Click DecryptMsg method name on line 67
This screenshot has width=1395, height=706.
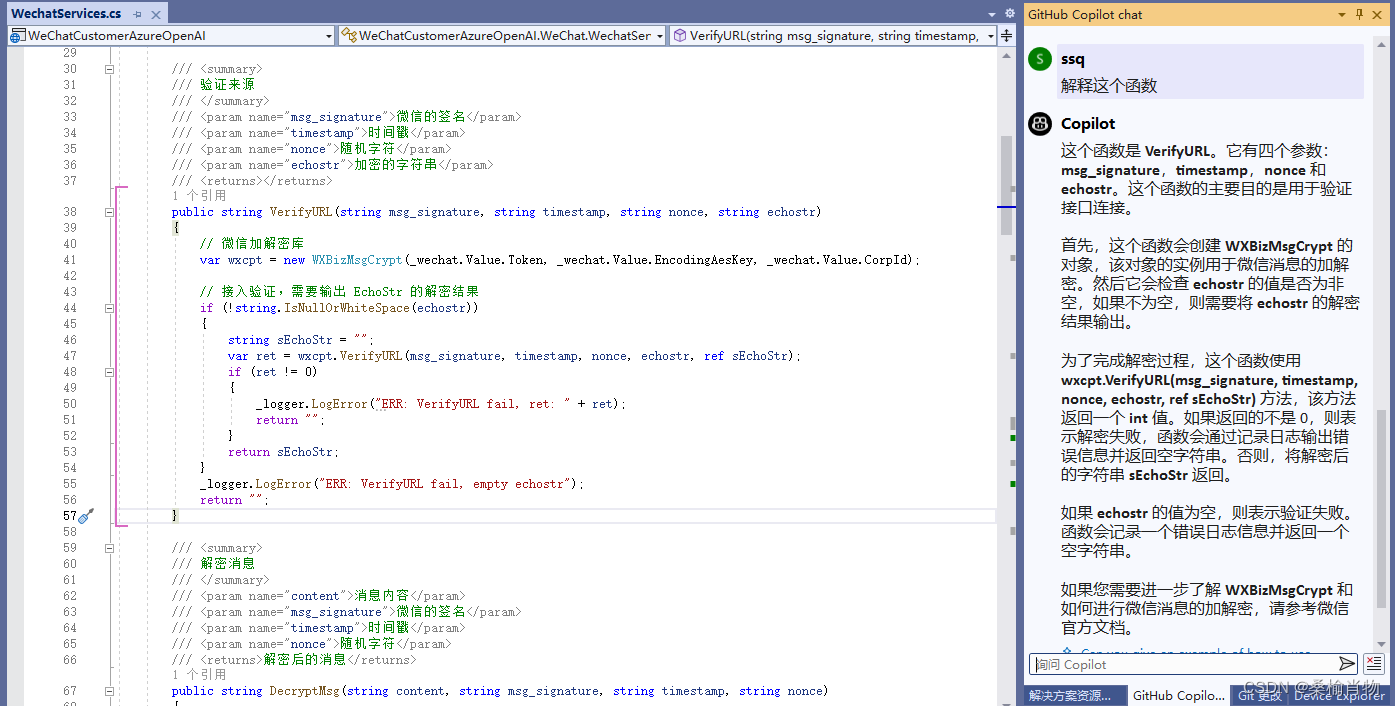(x=305, y=691)
